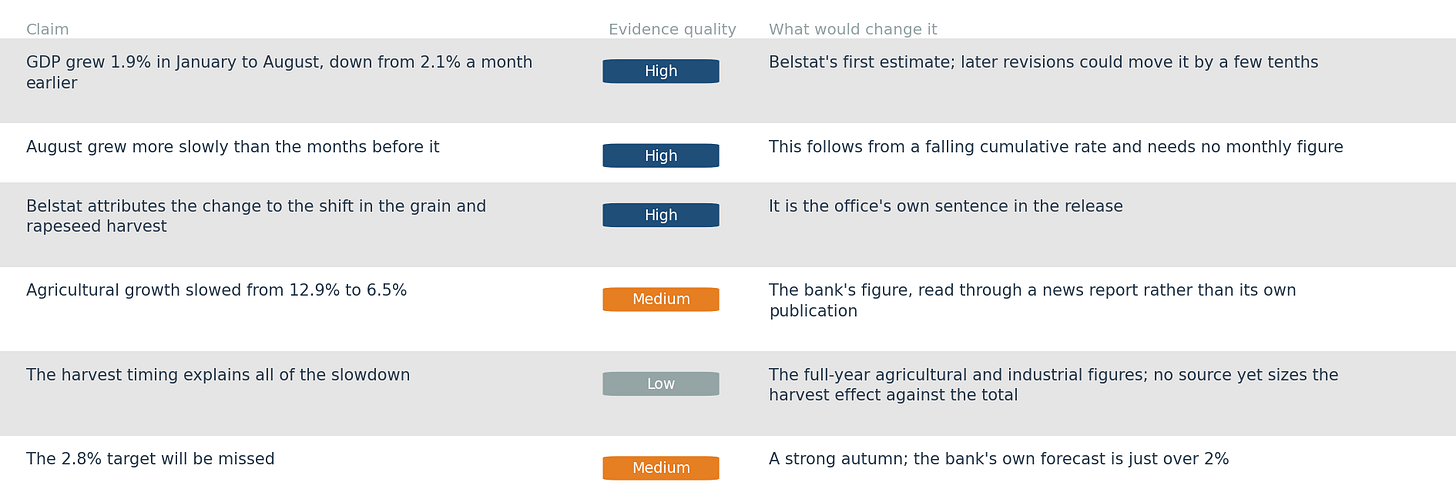This screenshot has width=1456, height=495.
Task: Click the What would change it header
Action: click(853, 30)
